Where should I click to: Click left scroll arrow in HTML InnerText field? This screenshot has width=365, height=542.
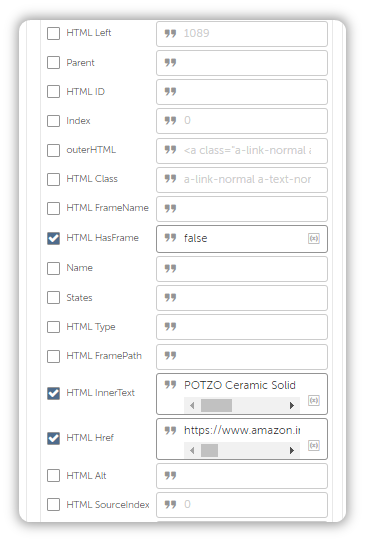click(x=192, y=405)
